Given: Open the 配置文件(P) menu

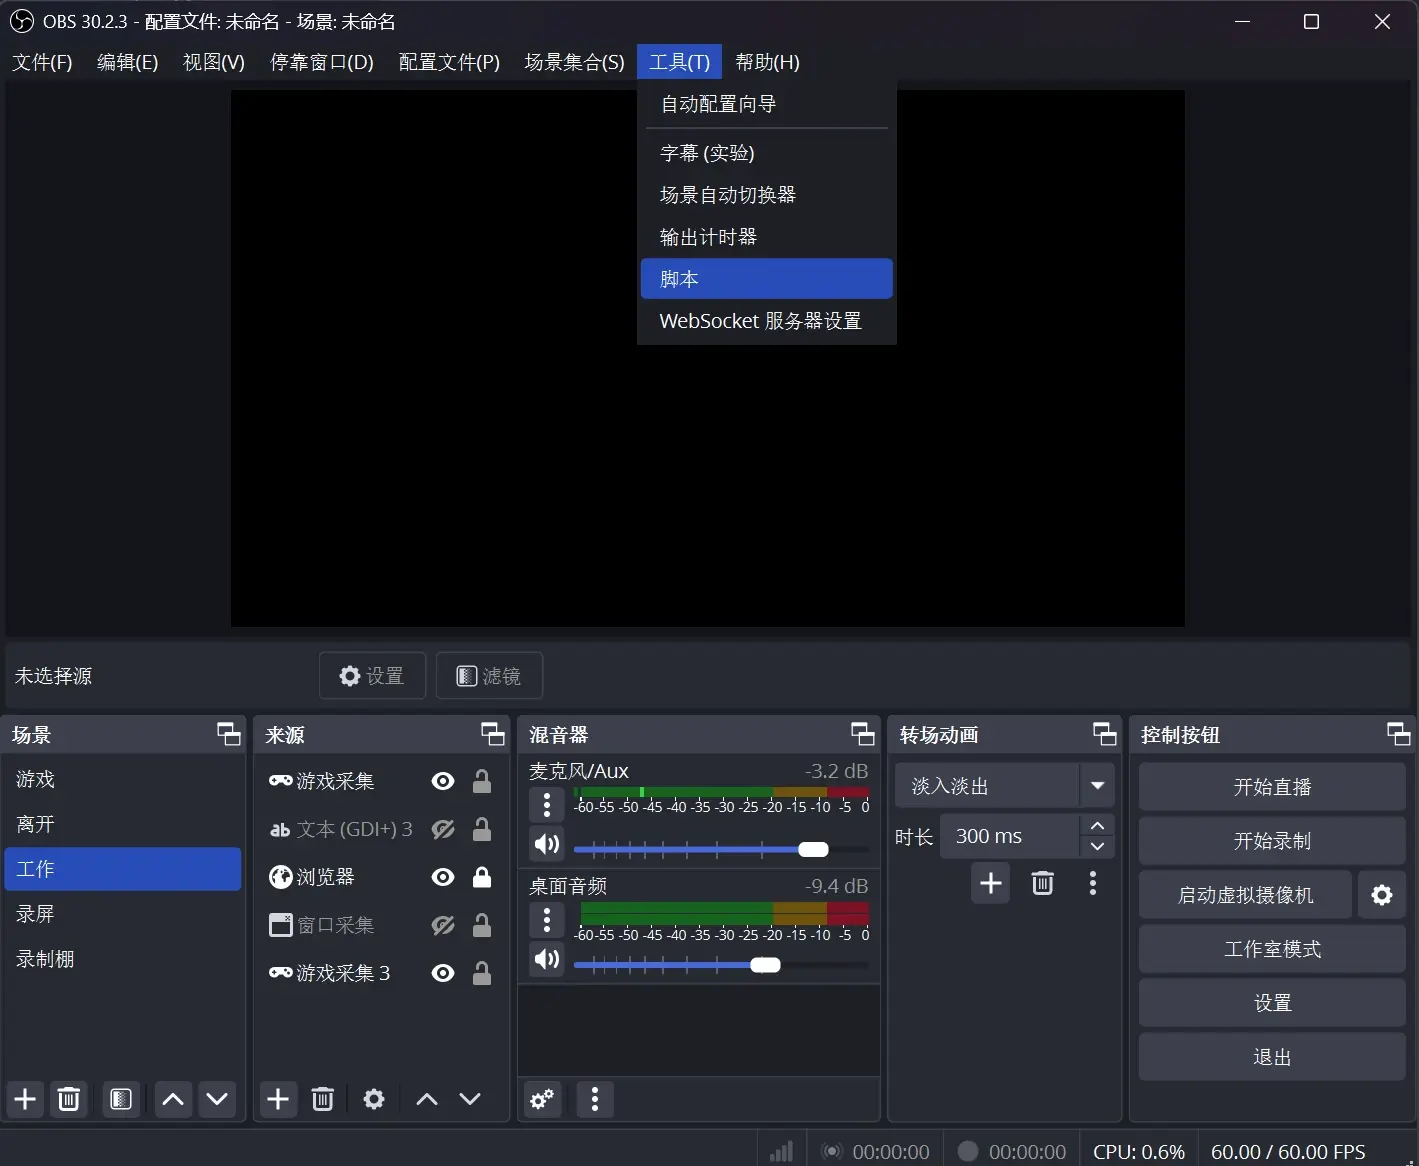Looking at the screenshot, I should click(x=449, y=62).
